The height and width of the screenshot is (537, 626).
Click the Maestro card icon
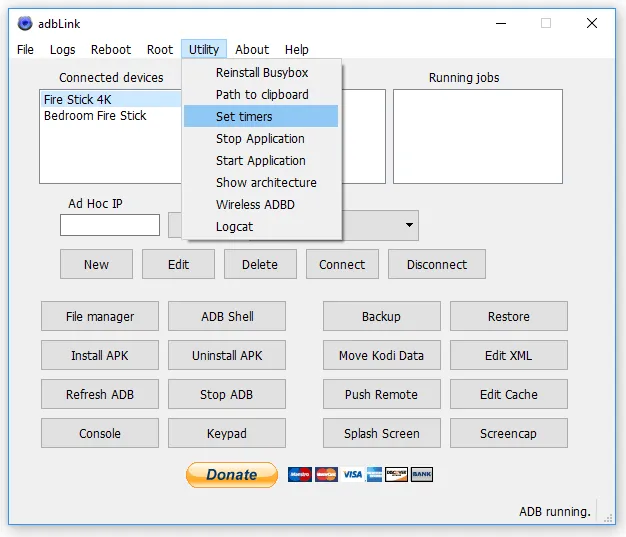[x=300, y=474]
